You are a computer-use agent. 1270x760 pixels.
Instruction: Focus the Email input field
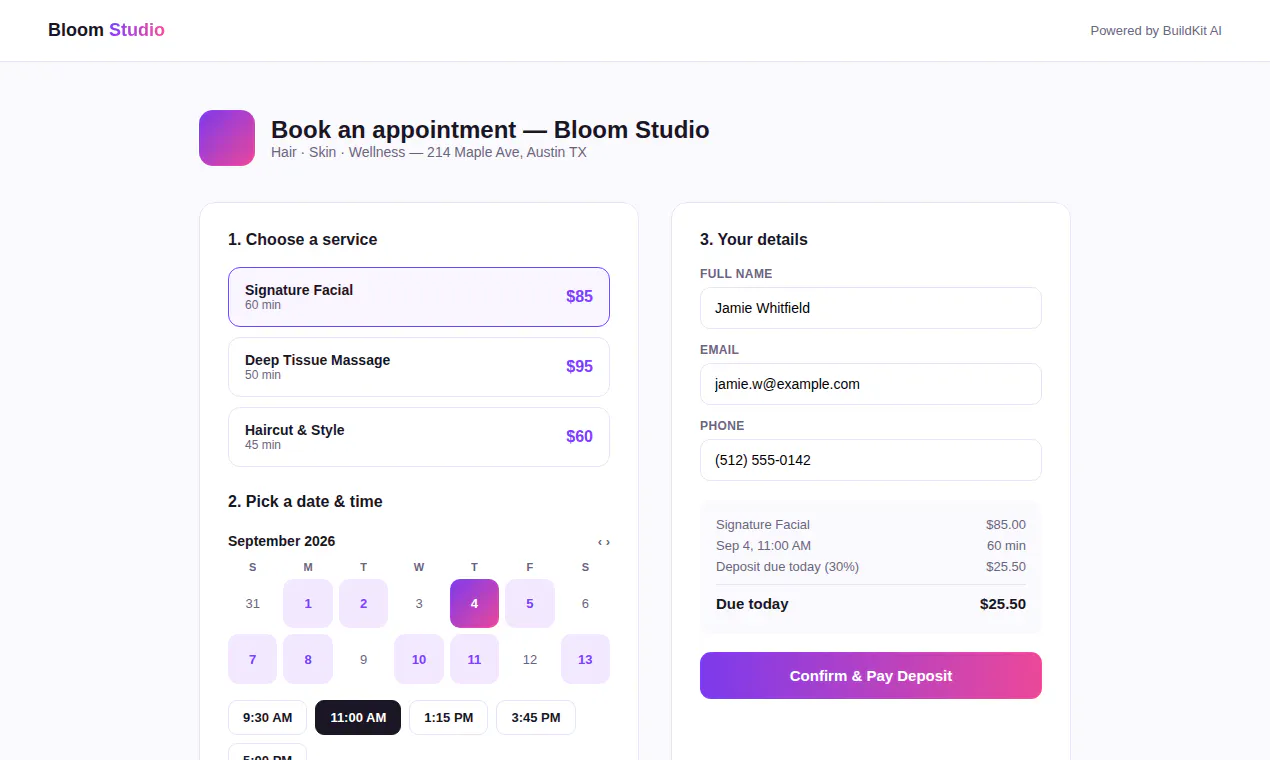pos(871,384)
